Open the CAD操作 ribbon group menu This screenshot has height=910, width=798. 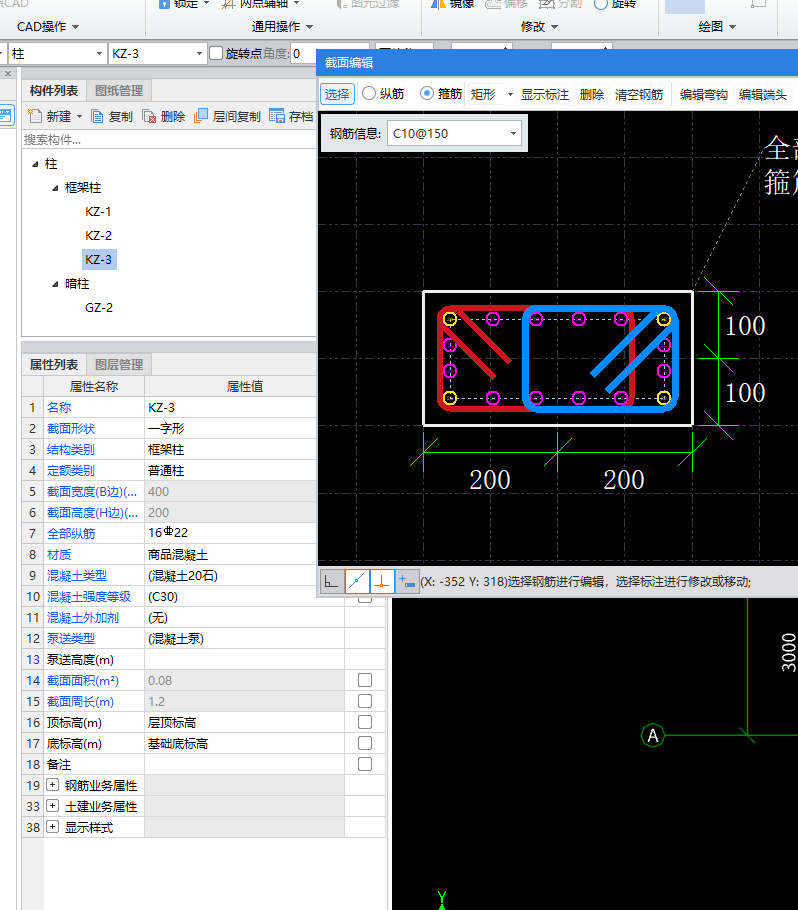pyautogui.click(x=48, y=27)
